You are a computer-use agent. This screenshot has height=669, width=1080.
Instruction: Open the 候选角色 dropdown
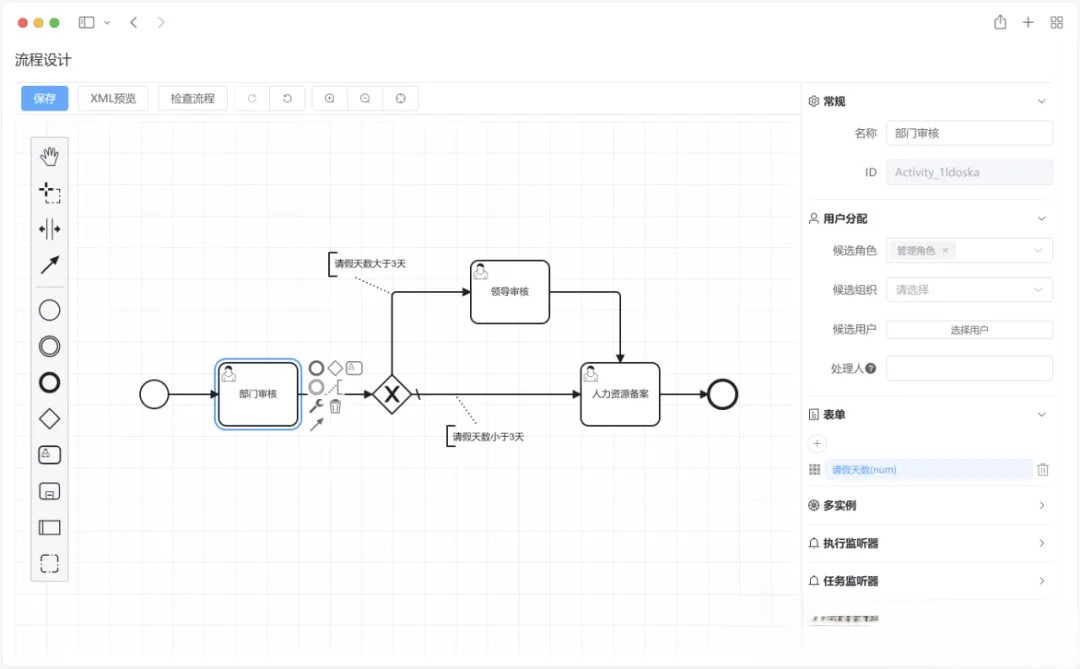(x=969, y=250)
